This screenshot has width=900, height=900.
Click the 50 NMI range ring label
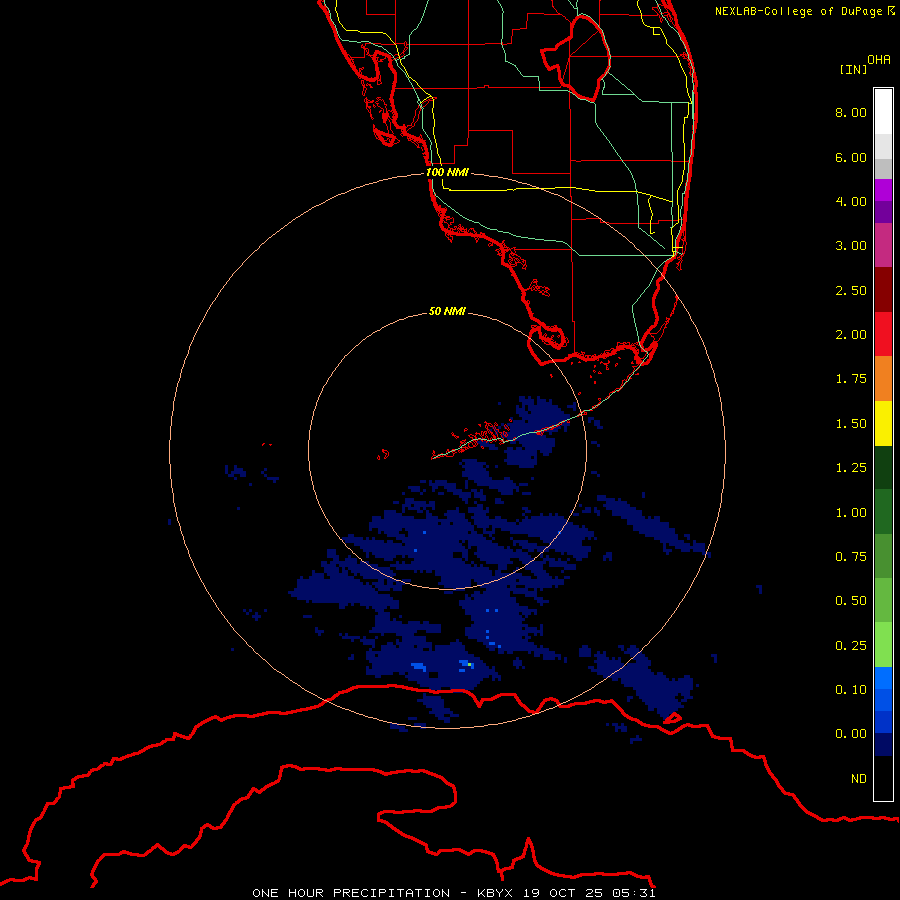pos(447,311)
